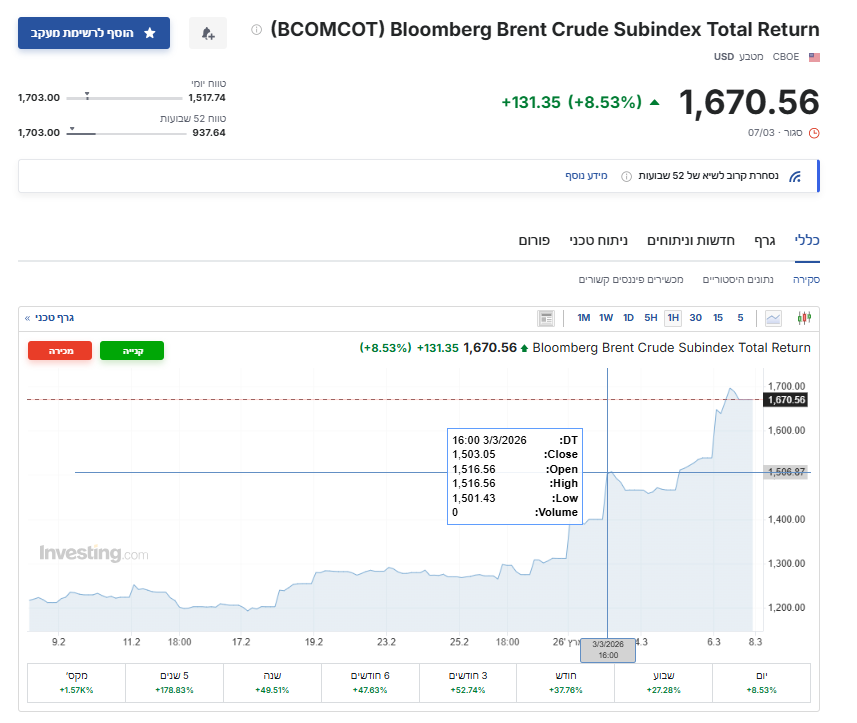The width and height of the screenshot is (857, 723).
Task: Select the 'מקס' +1.57K% period cell
Action: point(77,683)
